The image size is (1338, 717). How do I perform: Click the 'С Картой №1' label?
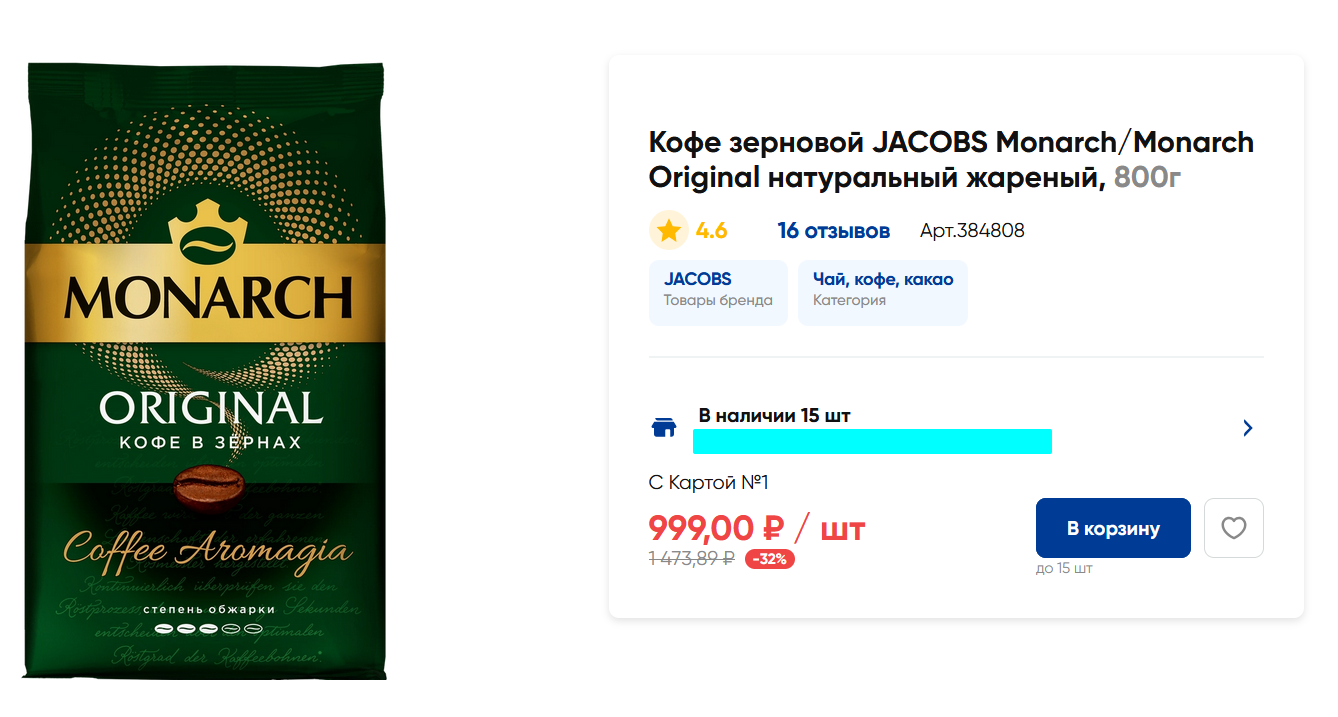click(x=708, y=483)
